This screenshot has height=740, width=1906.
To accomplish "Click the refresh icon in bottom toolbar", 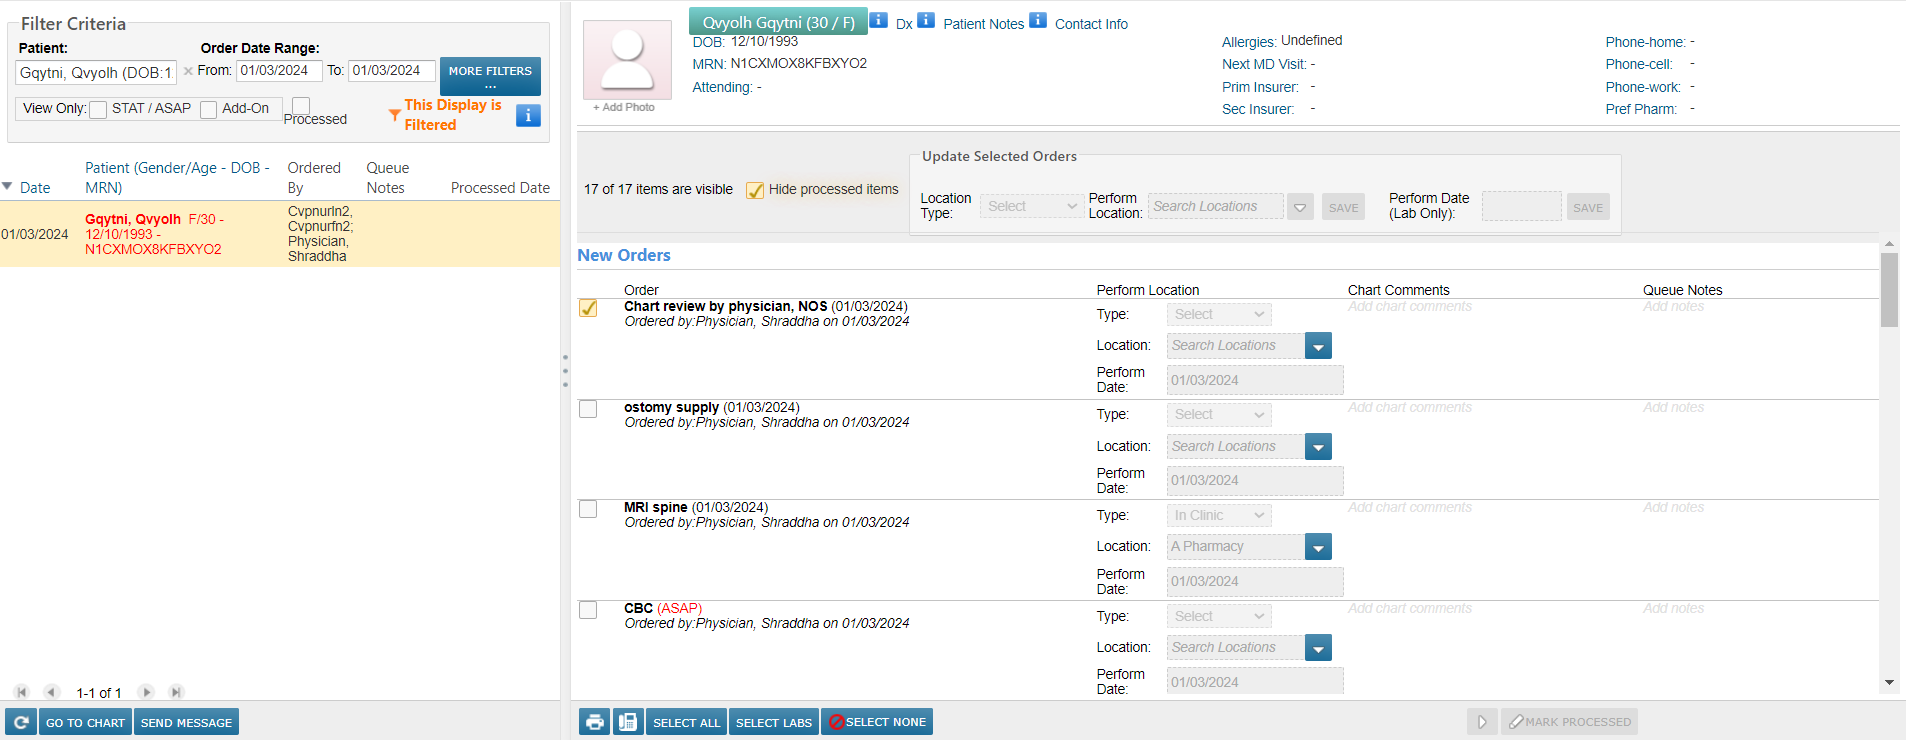I will tap(21, 722).
